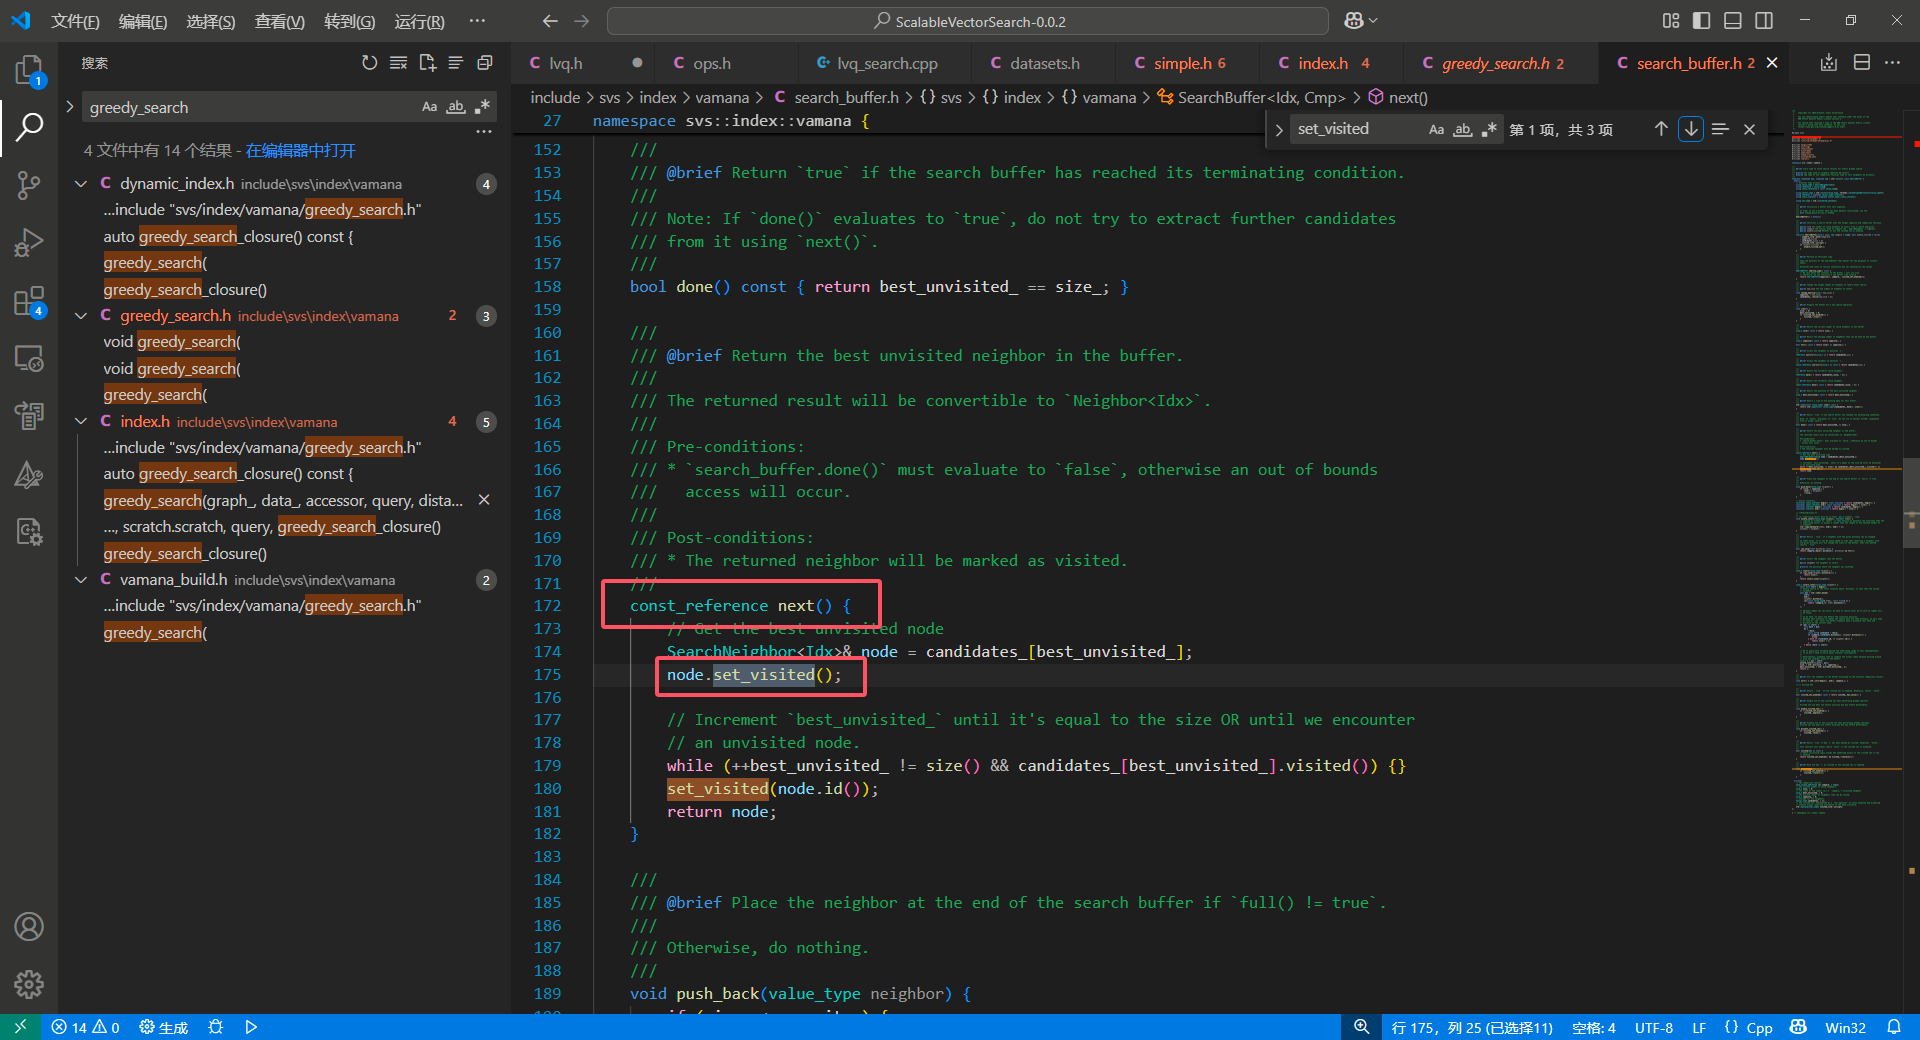Open the Explorer view in activity bar
The image size is (1920, 1040).
pos(29,70)
